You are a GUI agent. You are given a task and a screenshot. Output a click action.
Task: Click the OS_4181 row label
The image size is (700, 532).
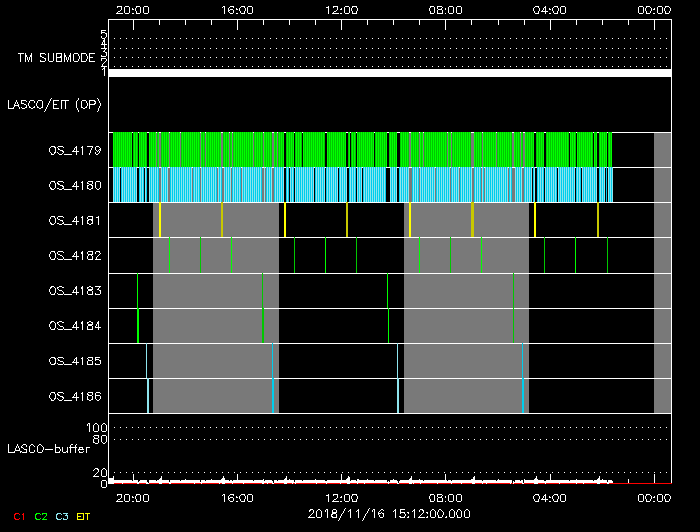click(75, 221)
